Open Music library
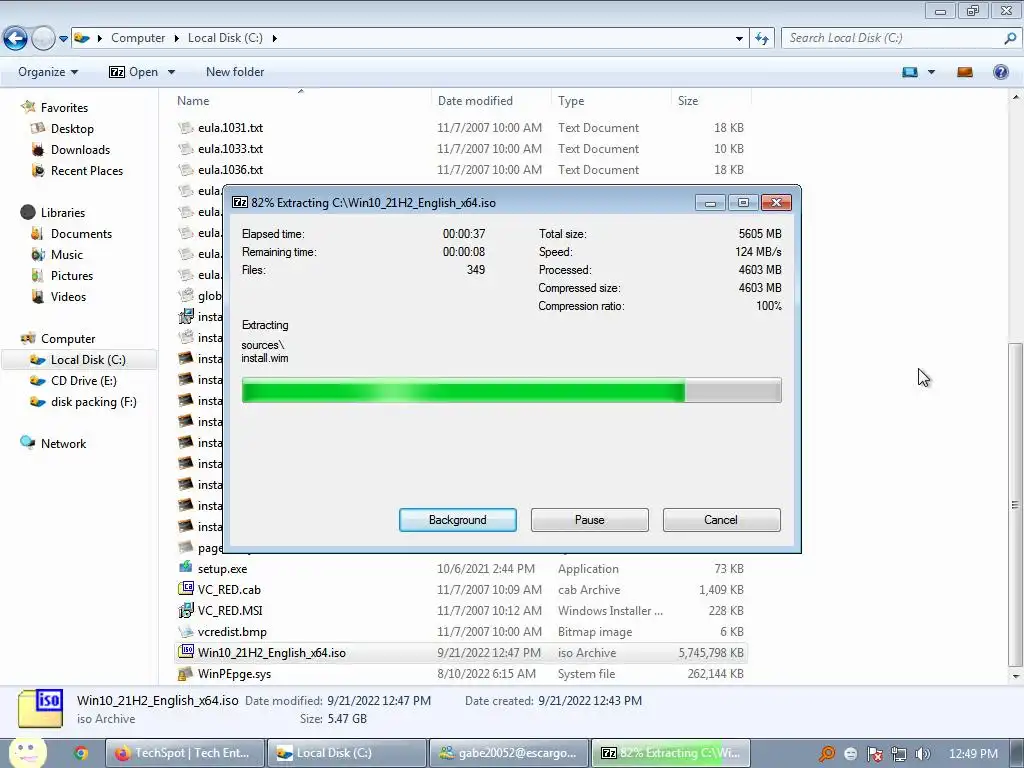Viewport: 1024px width, 768px height. [67, 255]
